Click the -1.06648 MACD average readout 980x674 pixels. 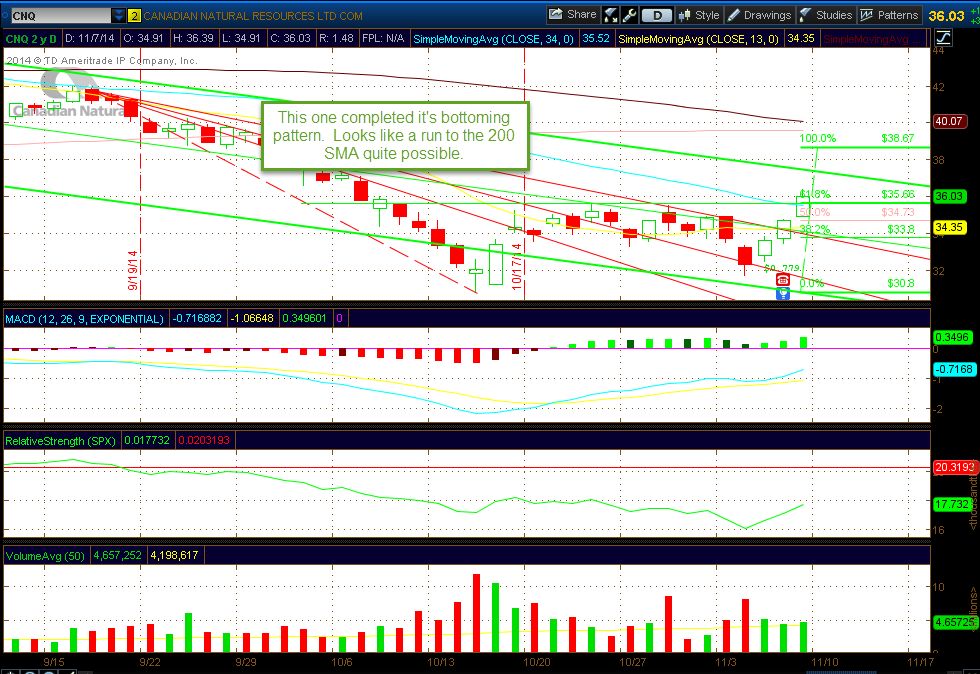[252, 318]
